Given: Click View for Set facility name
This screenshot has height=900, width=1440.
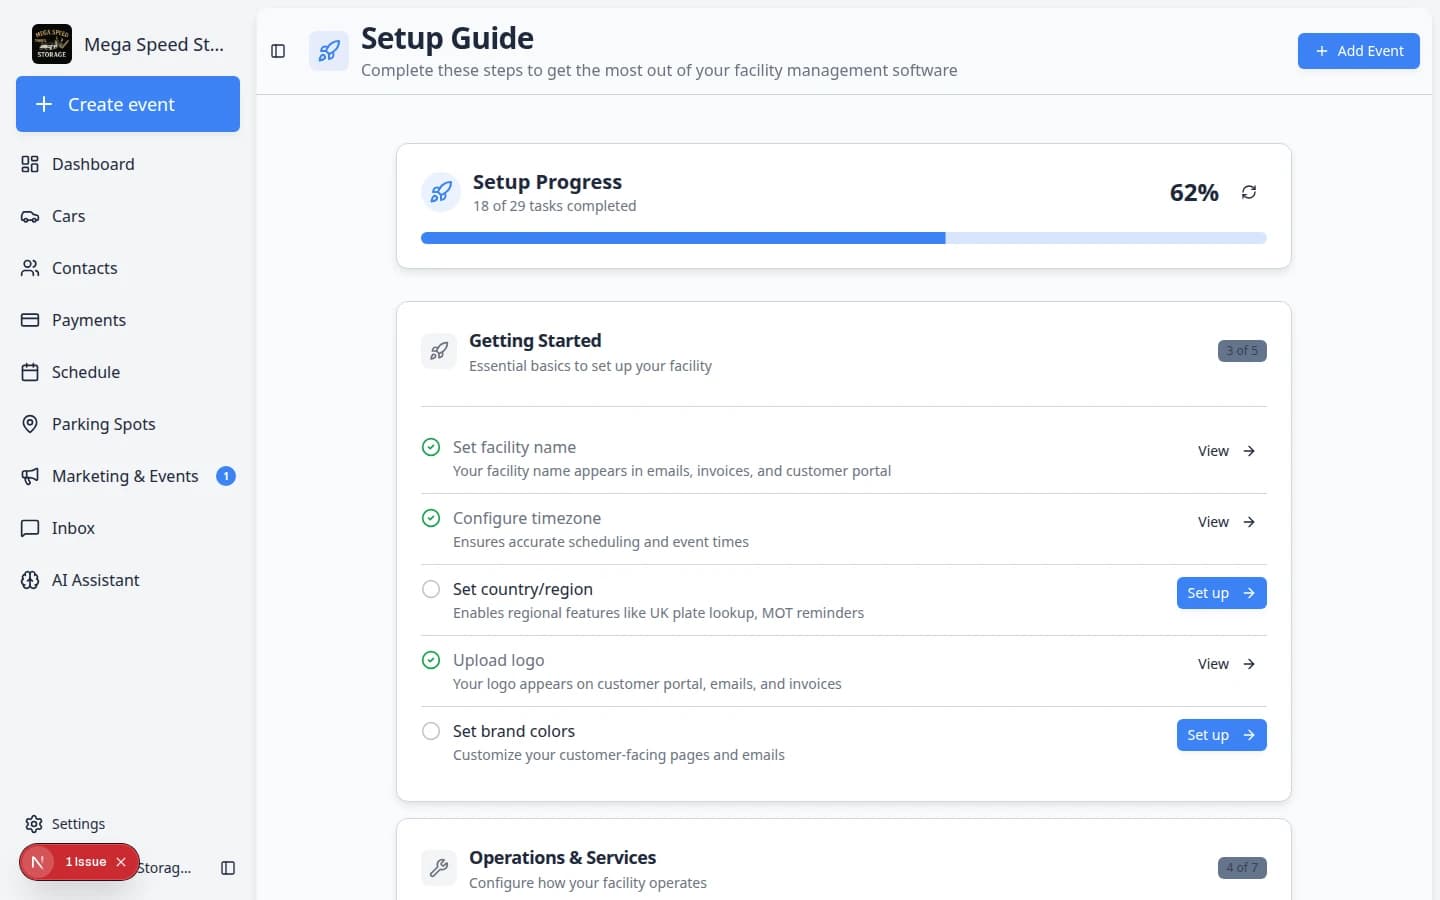Looking at the screenshot, I should (x=1226, y=451).
